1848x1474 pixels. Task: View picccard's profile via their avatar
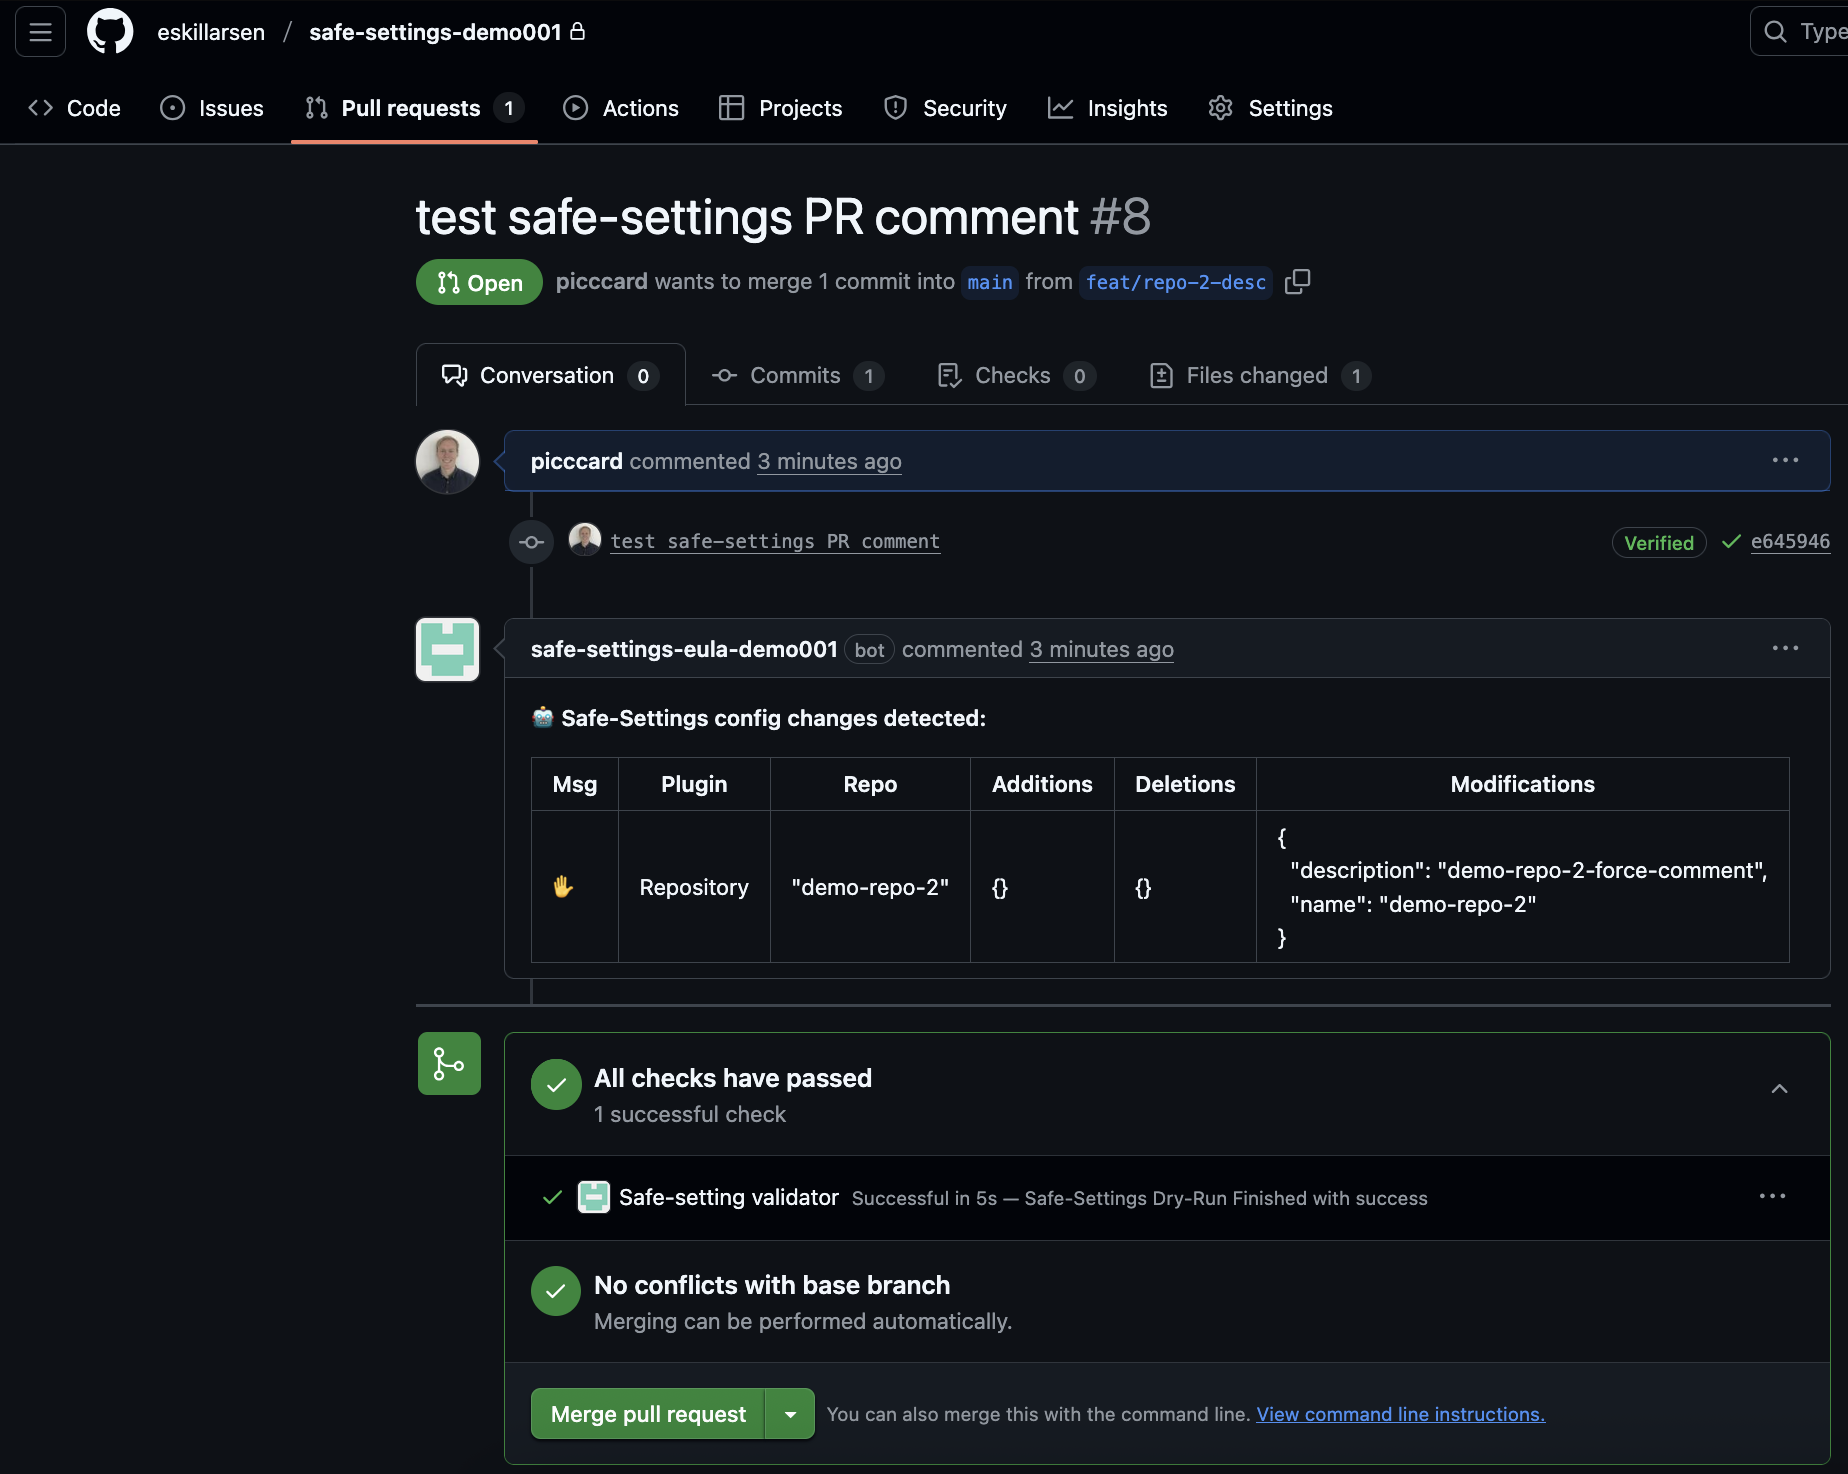click(x=446, y=461)
